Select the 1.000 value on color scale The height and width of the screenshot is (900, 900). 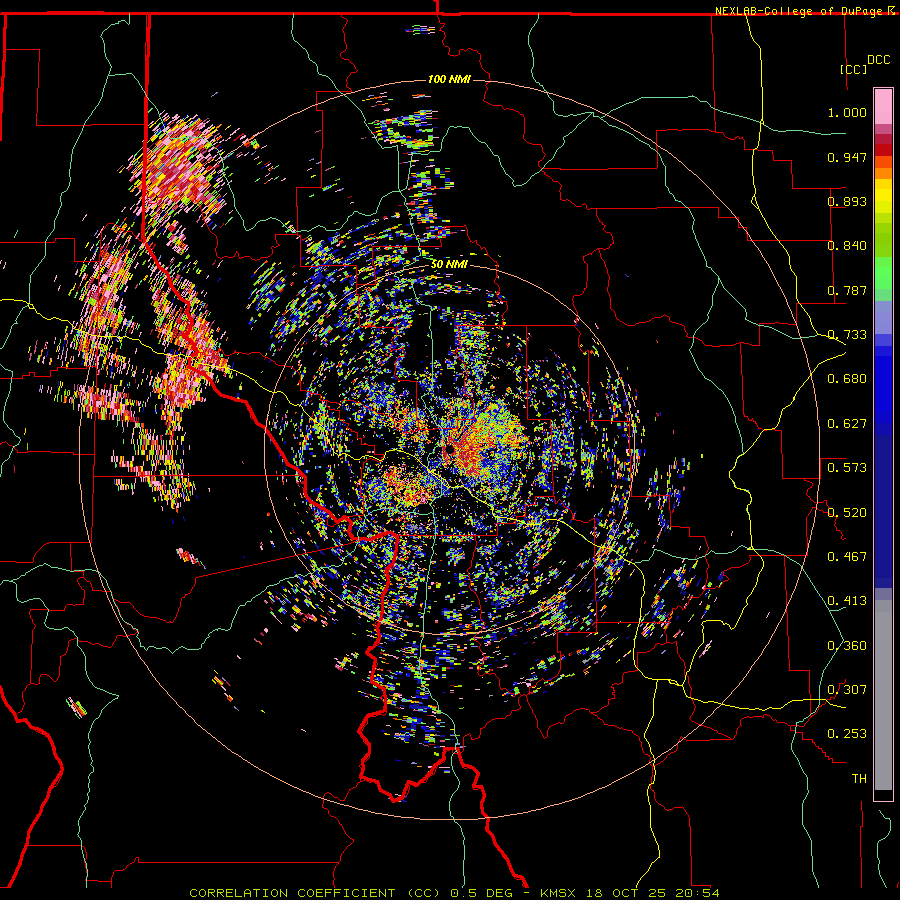point(847,112)
